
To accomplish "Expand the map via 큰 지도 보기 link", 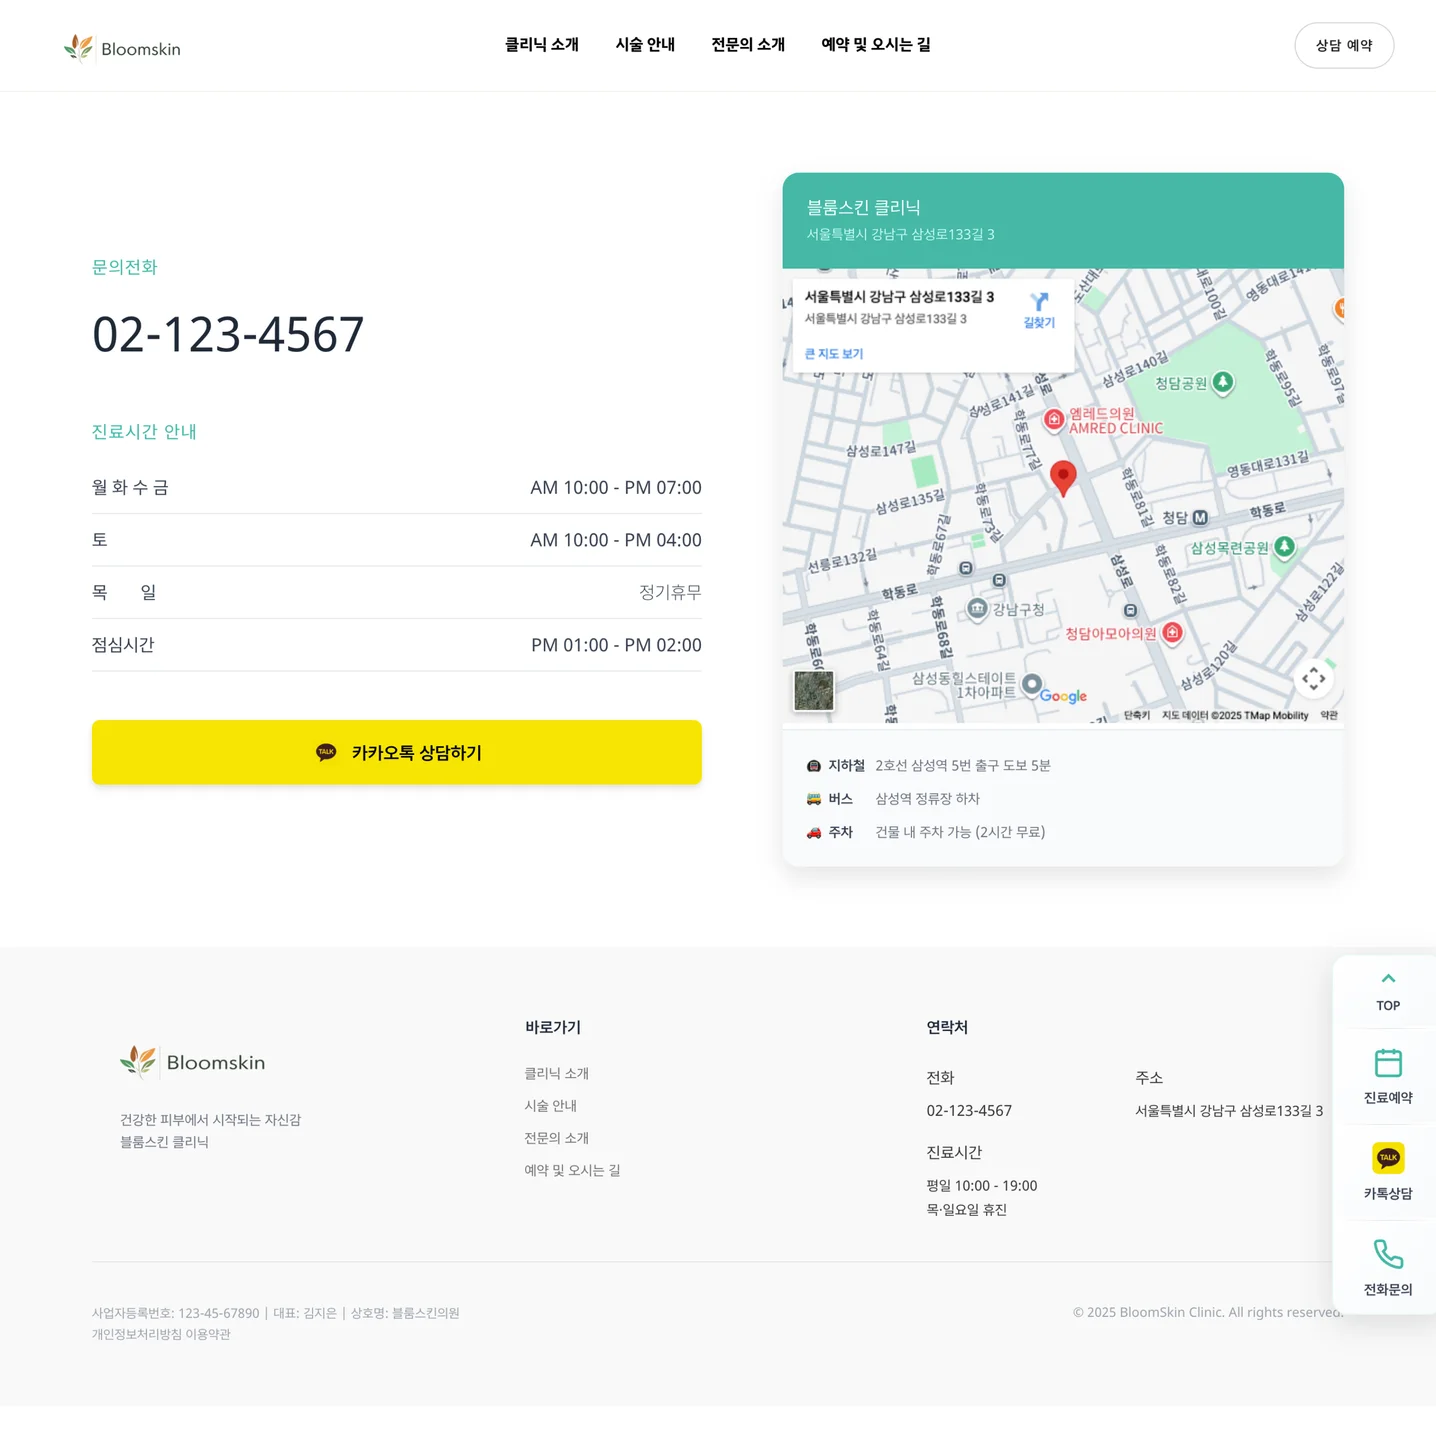I will point(833,353).
